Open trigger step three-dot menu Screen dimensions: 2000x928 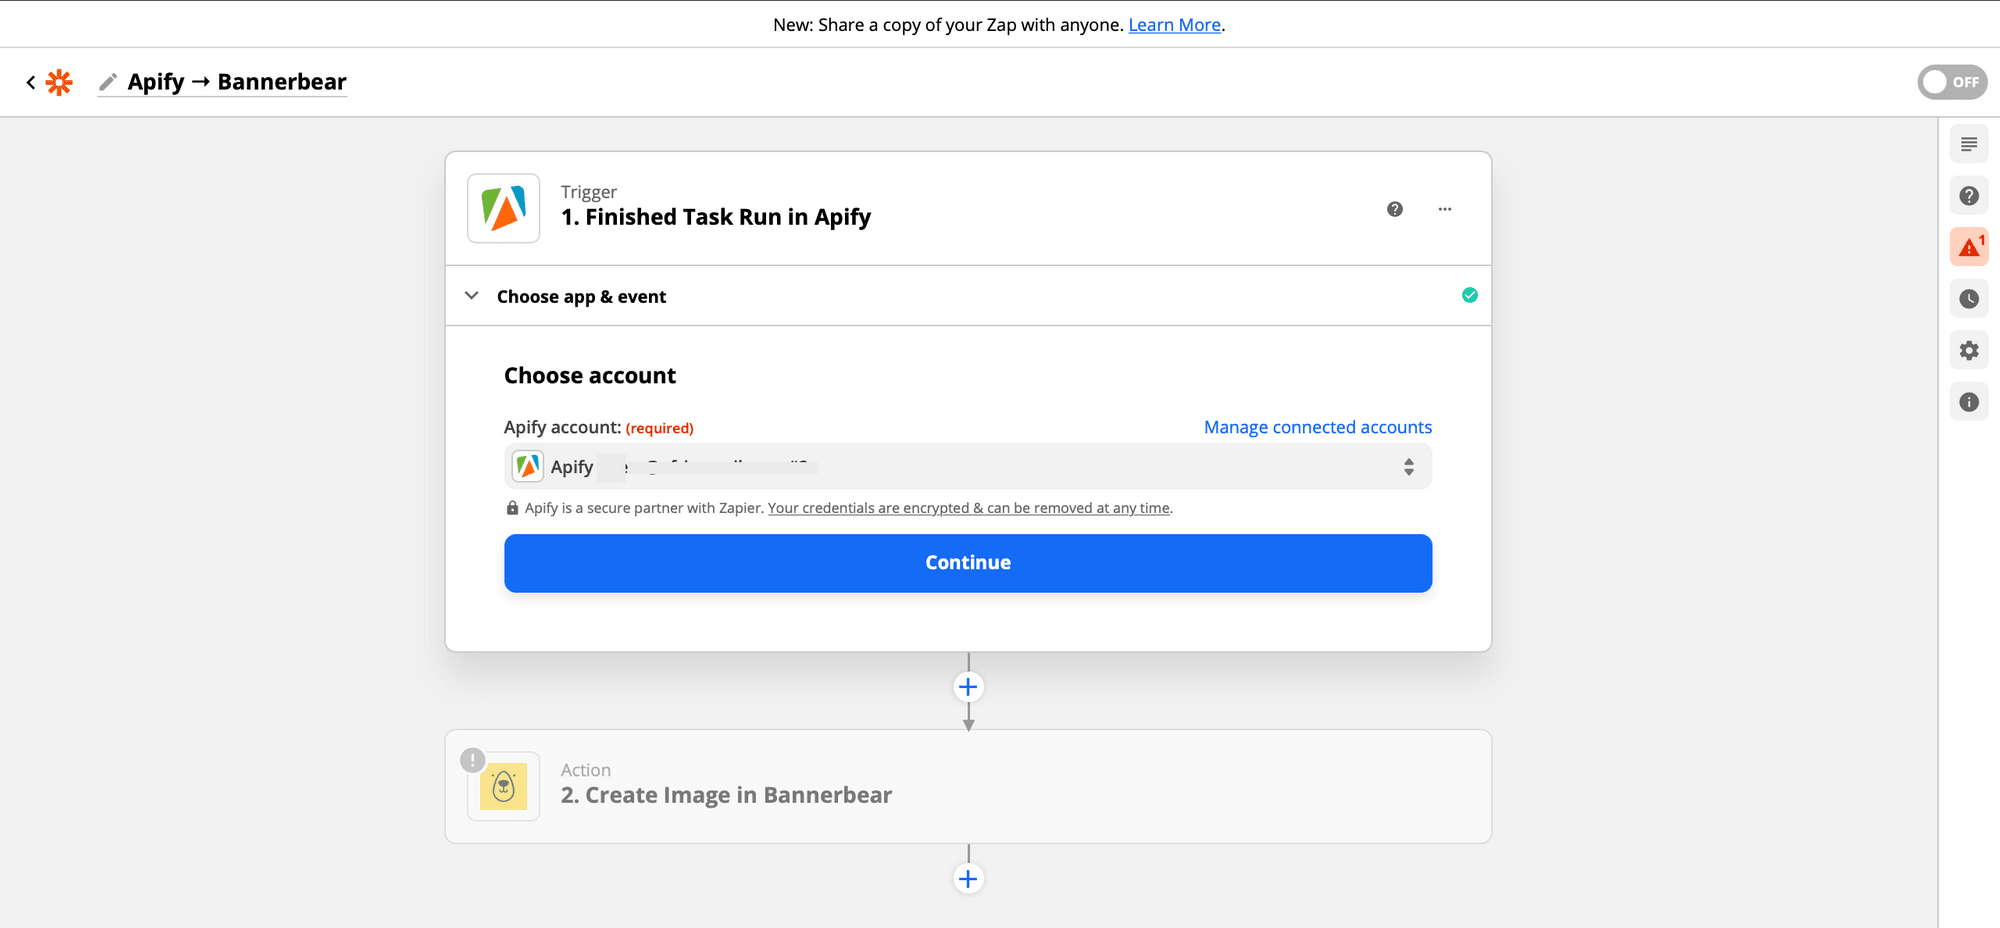tap(1445, 209)
